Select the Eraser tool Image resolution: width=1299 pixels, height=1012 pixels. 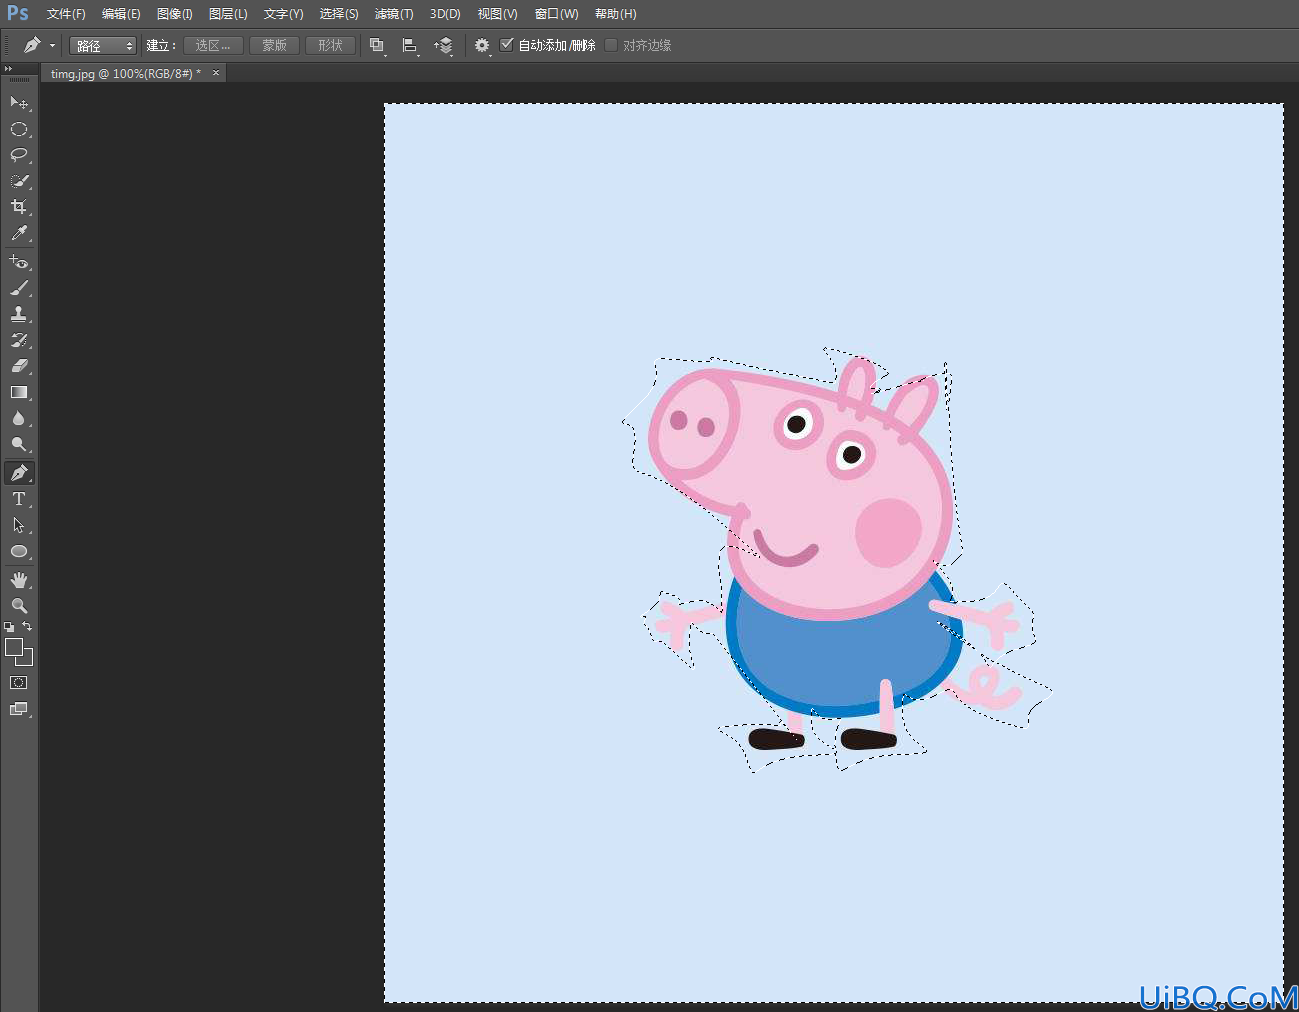tap(19, 366)
